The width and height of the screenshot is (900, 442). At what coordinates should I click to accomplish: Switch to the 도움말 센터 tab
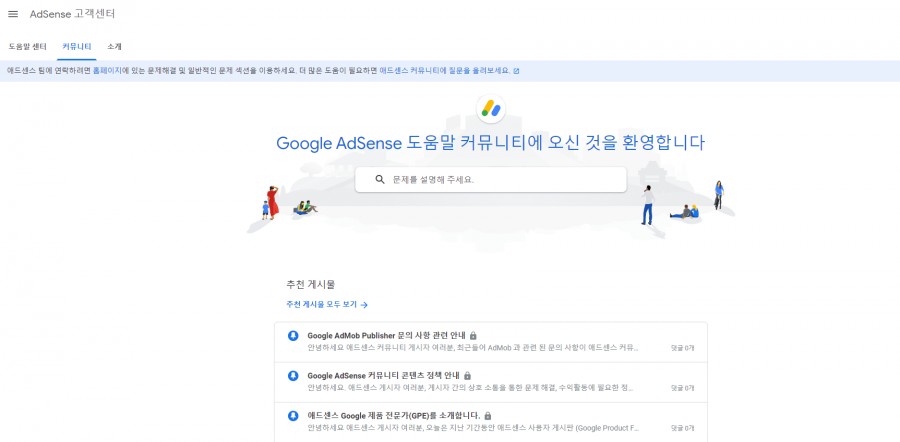click(28, 47)
